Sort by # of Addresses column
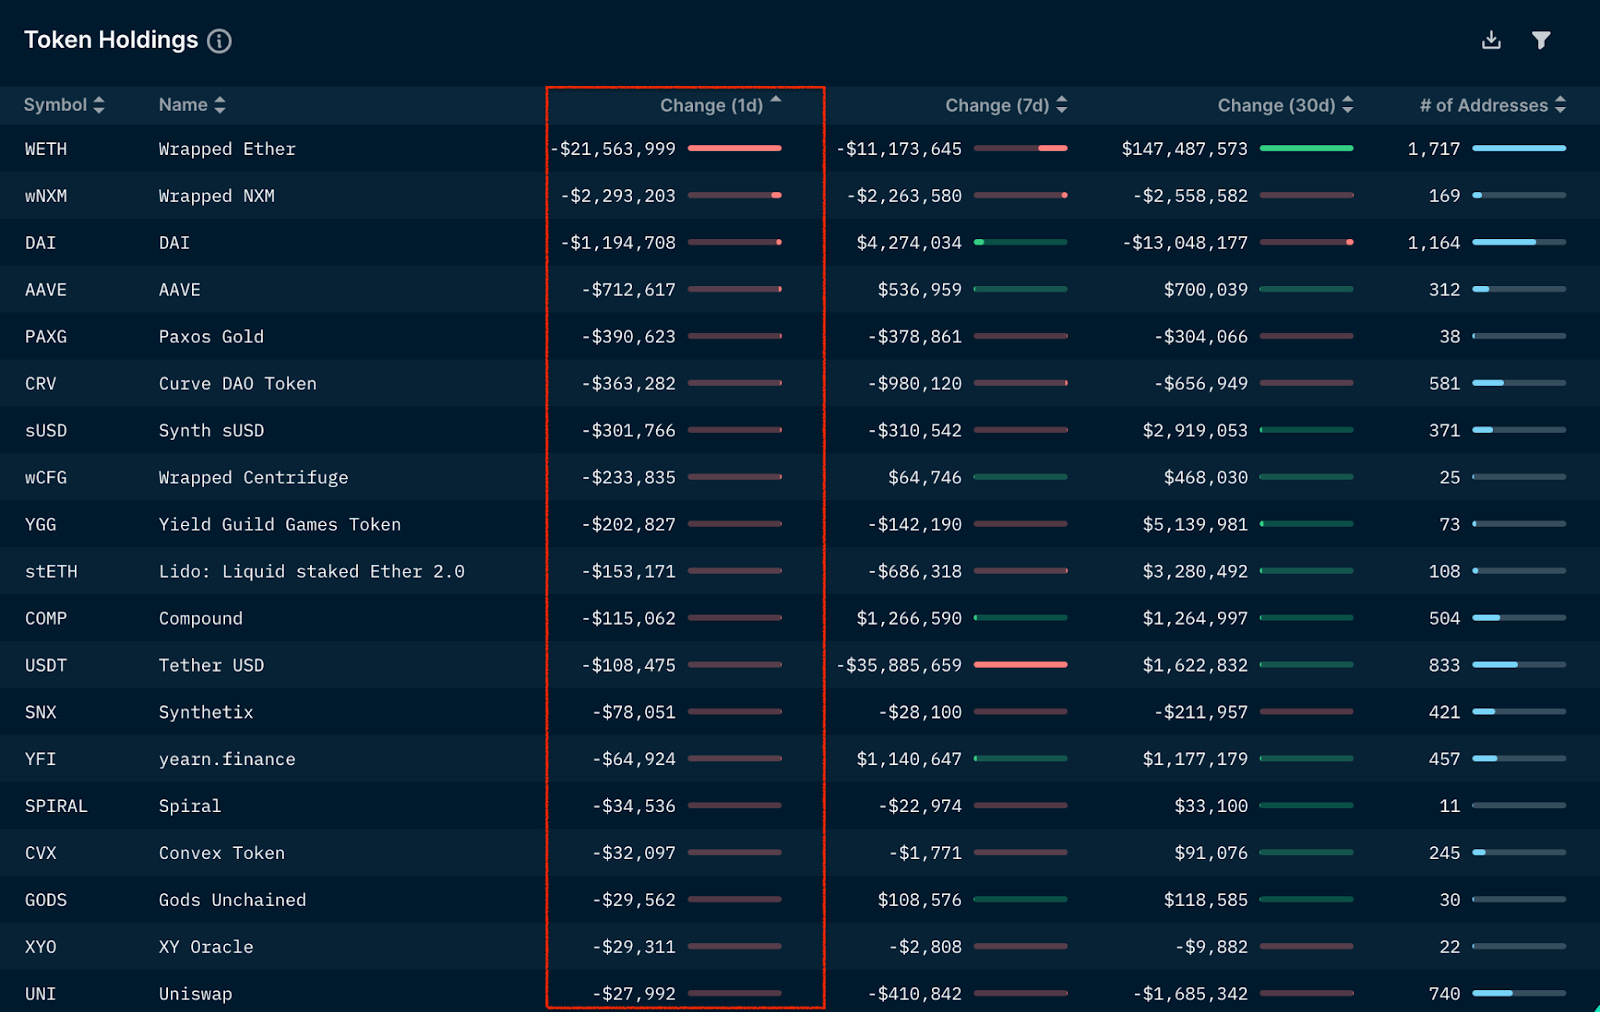Screen dimensions: 1600x1012 pyautogui.click(x=1493, y=105)
